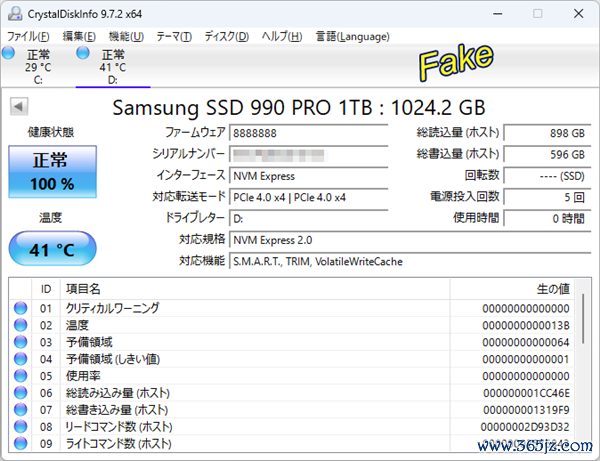
Task: Click the firmware field 8888888
Action: point(308,133)
